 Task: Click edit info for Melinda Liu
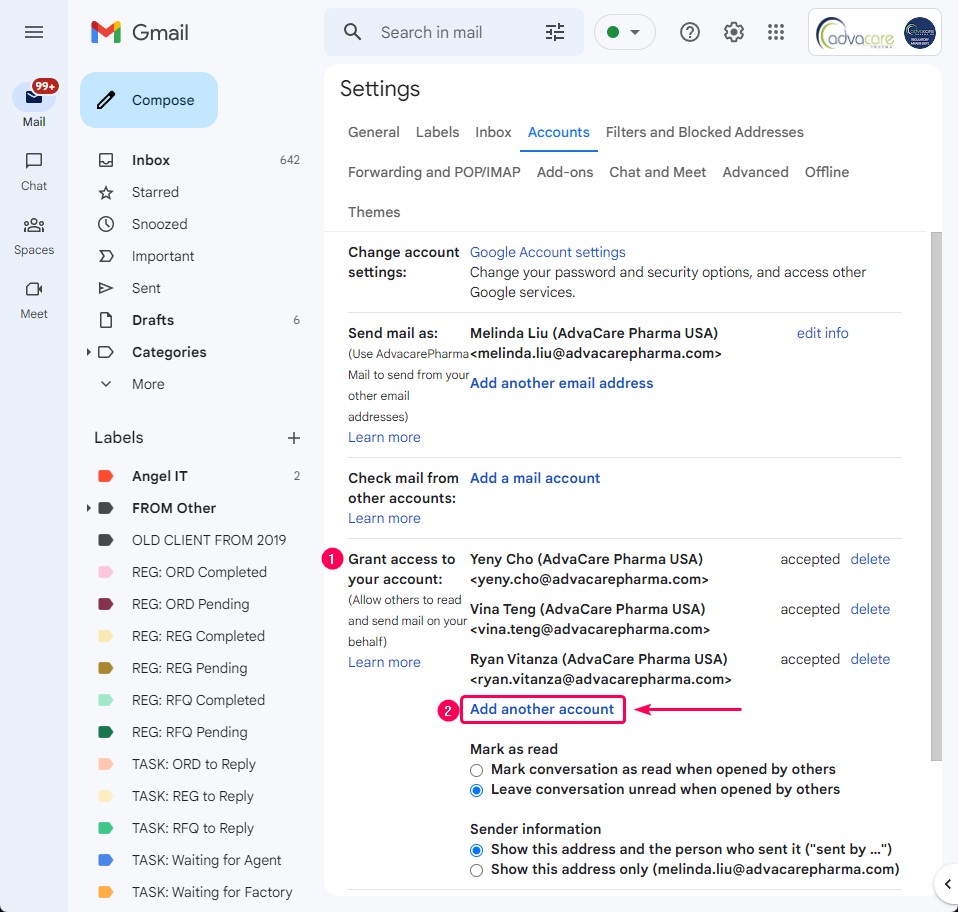(x=822, y=333)
